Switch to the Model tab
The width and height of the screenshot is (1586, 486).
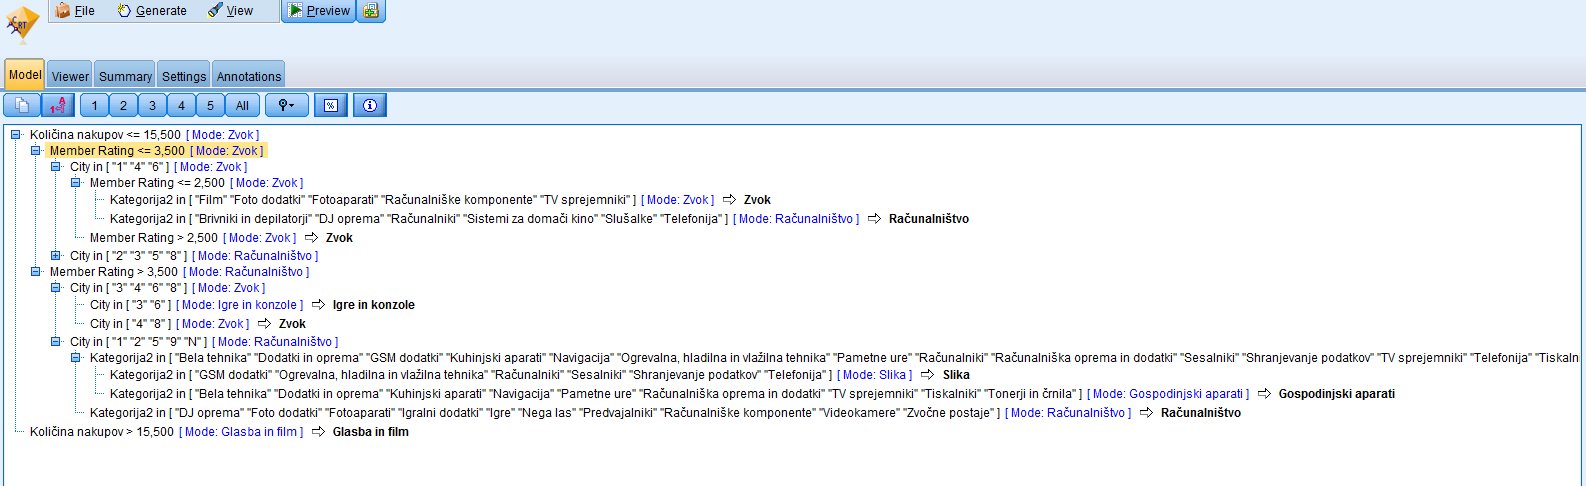point(25,75)
